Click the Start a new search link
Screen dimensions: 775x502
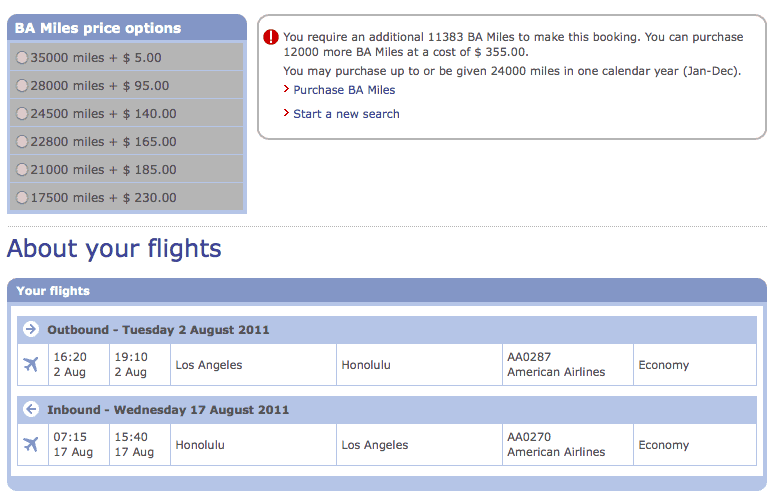pyautogui.click(x=346, y=114)
